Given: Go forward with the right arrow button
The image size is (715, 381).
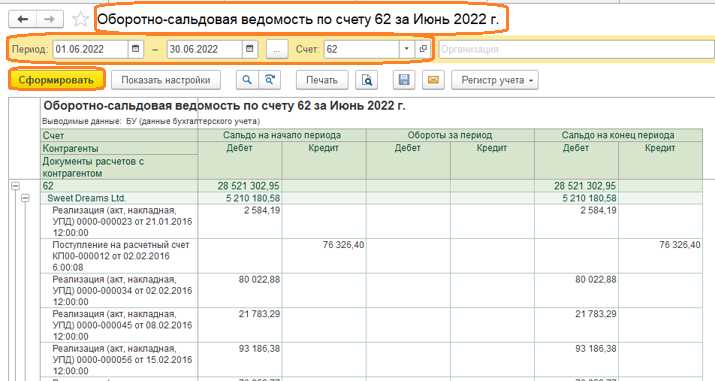Looking at the screenshot, I should (x=49, y=19).
